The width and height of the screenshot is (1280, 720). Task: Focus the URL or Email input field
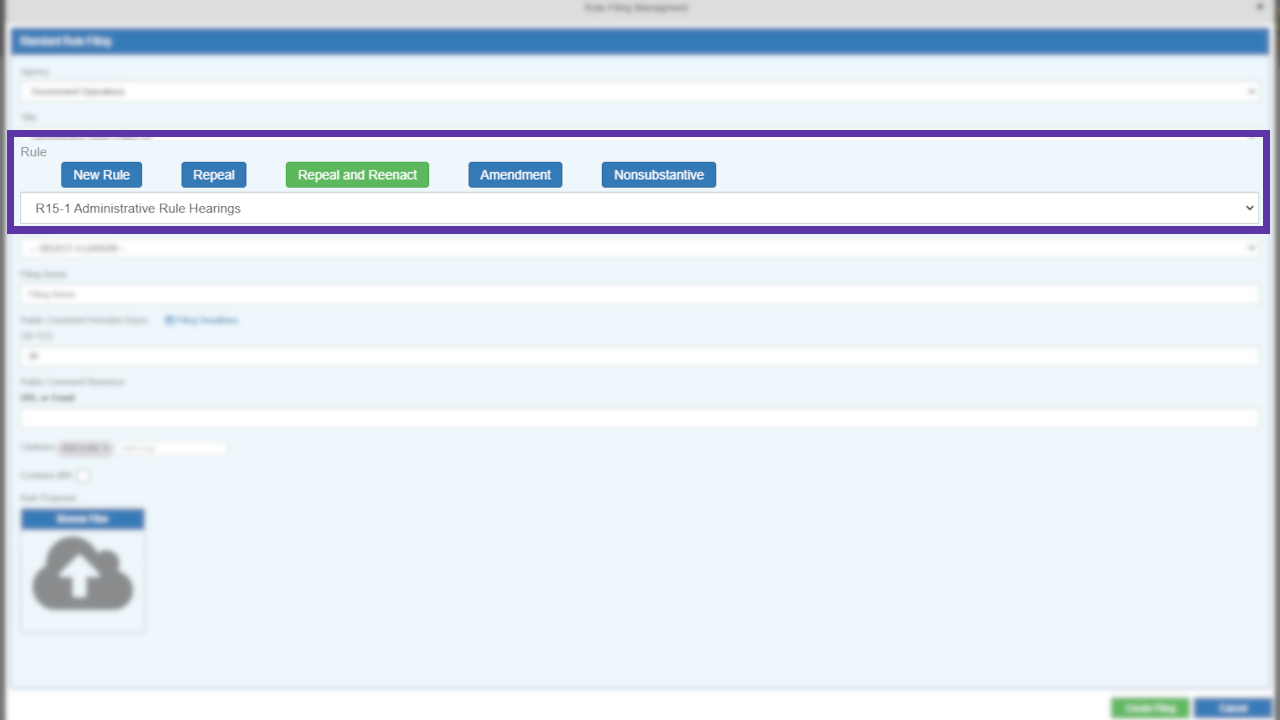click(639, 418)
